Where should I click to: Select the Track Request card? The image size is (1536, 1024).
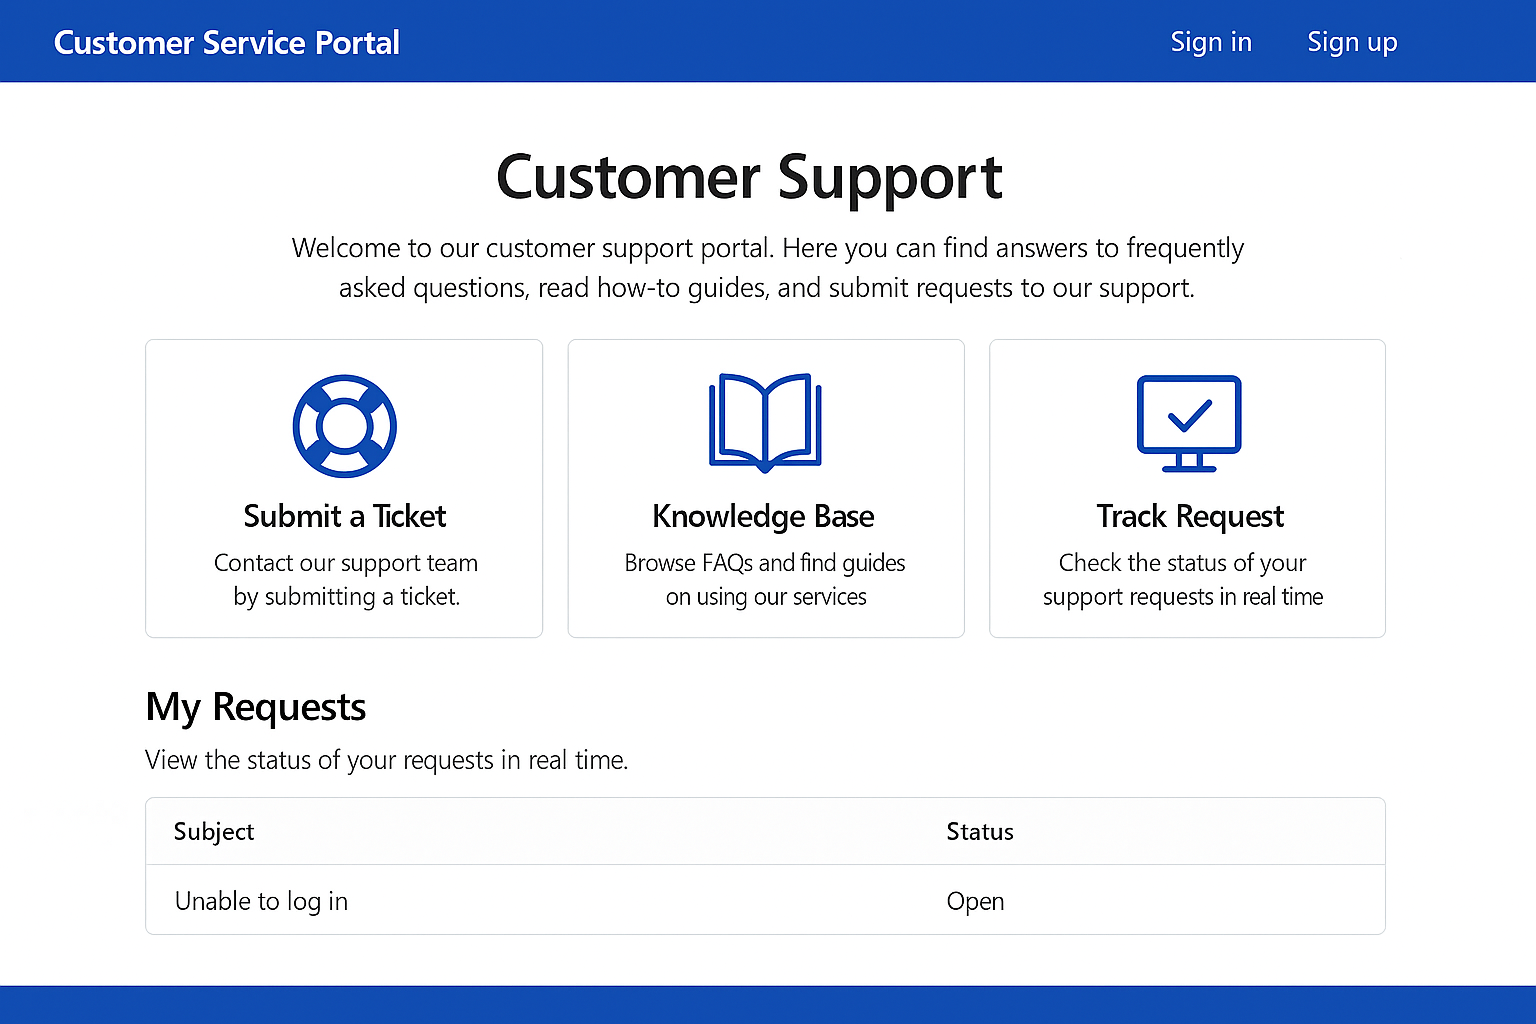(x=1187, y=488)
